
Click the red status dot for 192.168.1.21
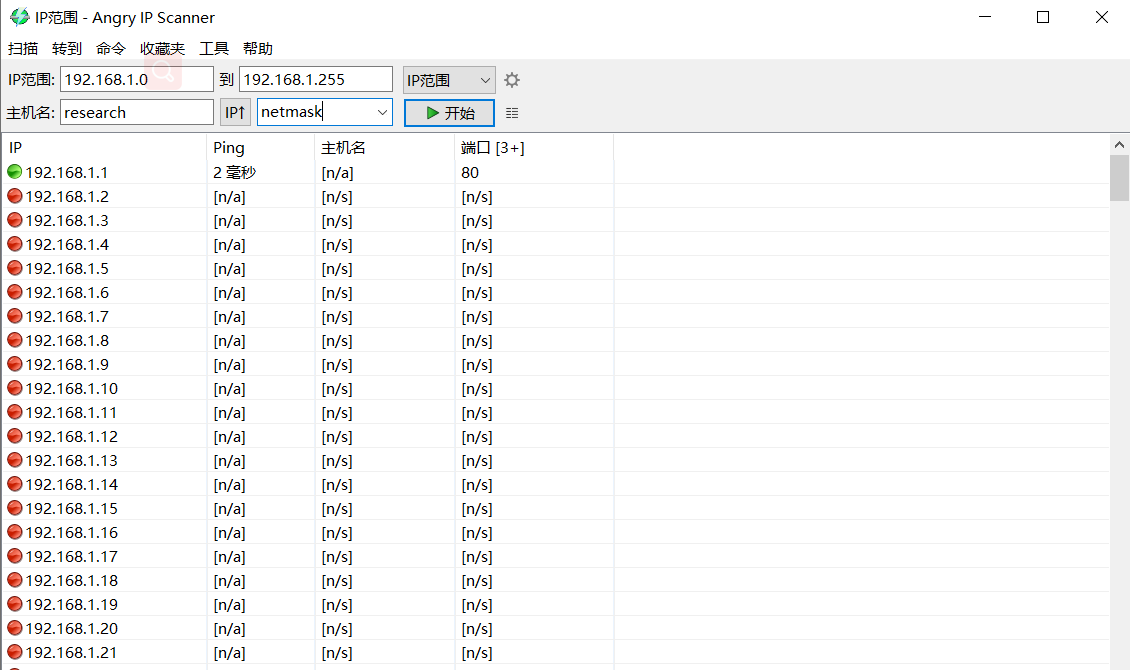[14, 652]
